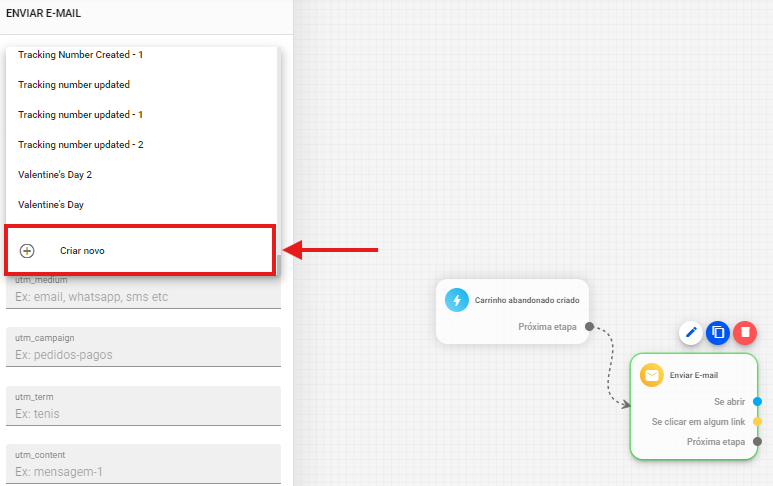Viewport: 773px width, 486px height.
Task: Click the blue duplicate node icon
Action: click(x=717, y=333)
